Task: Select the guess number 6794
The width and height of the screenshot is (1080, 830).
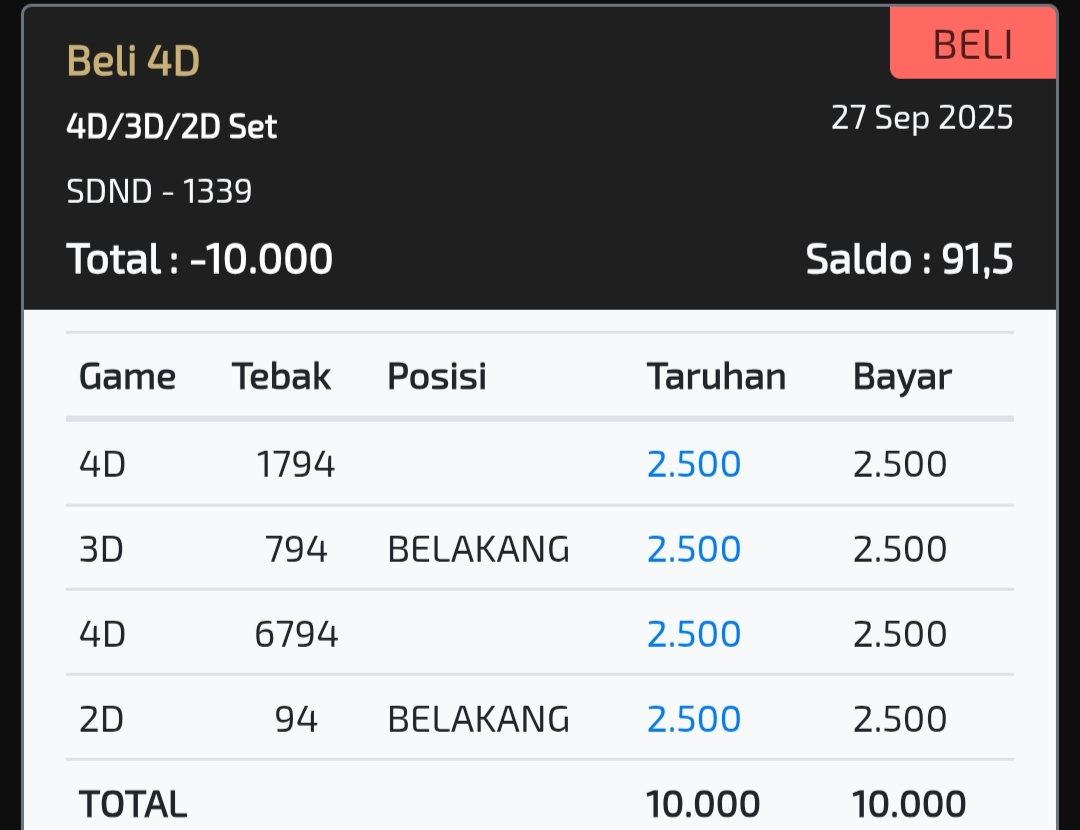Action: click(x=296, y=634)
